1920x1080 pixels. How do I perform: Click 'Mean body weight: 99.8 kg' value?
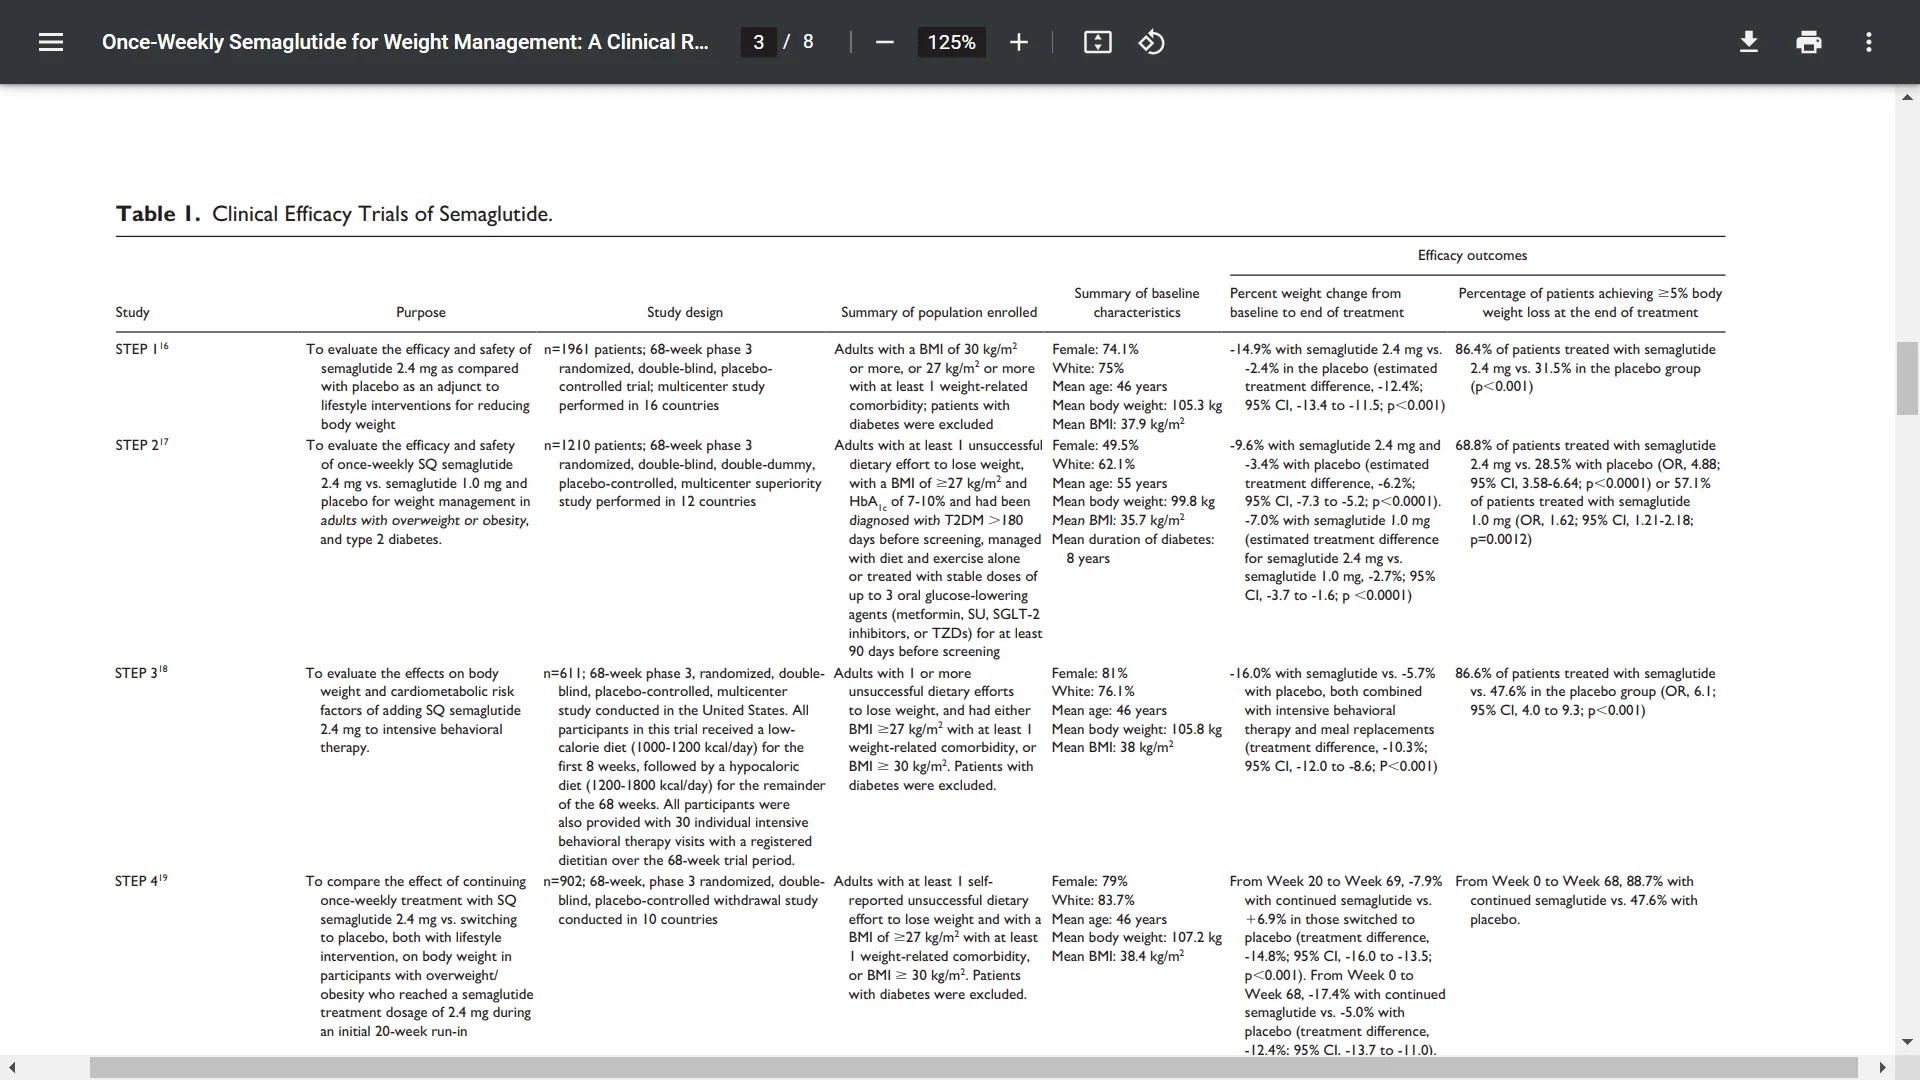[x=1133, y=501]
